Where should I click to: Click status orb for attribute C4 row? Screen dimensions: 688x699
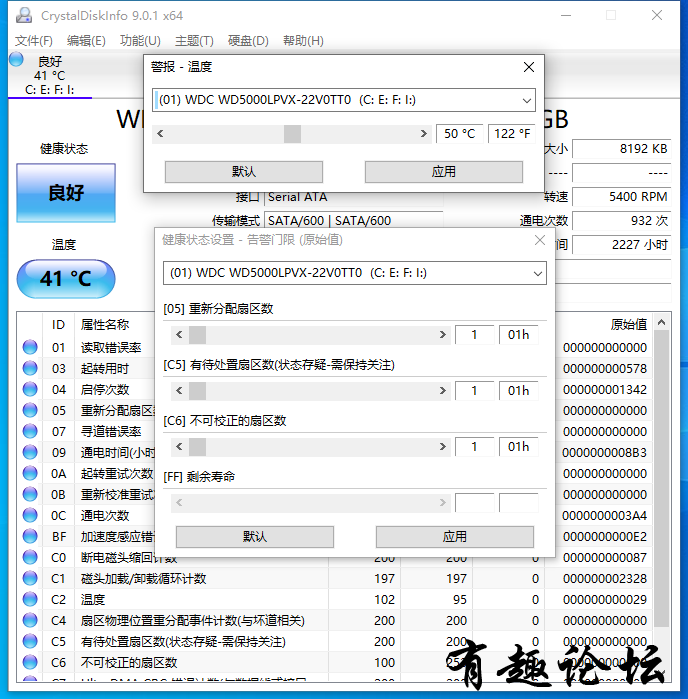30,620
